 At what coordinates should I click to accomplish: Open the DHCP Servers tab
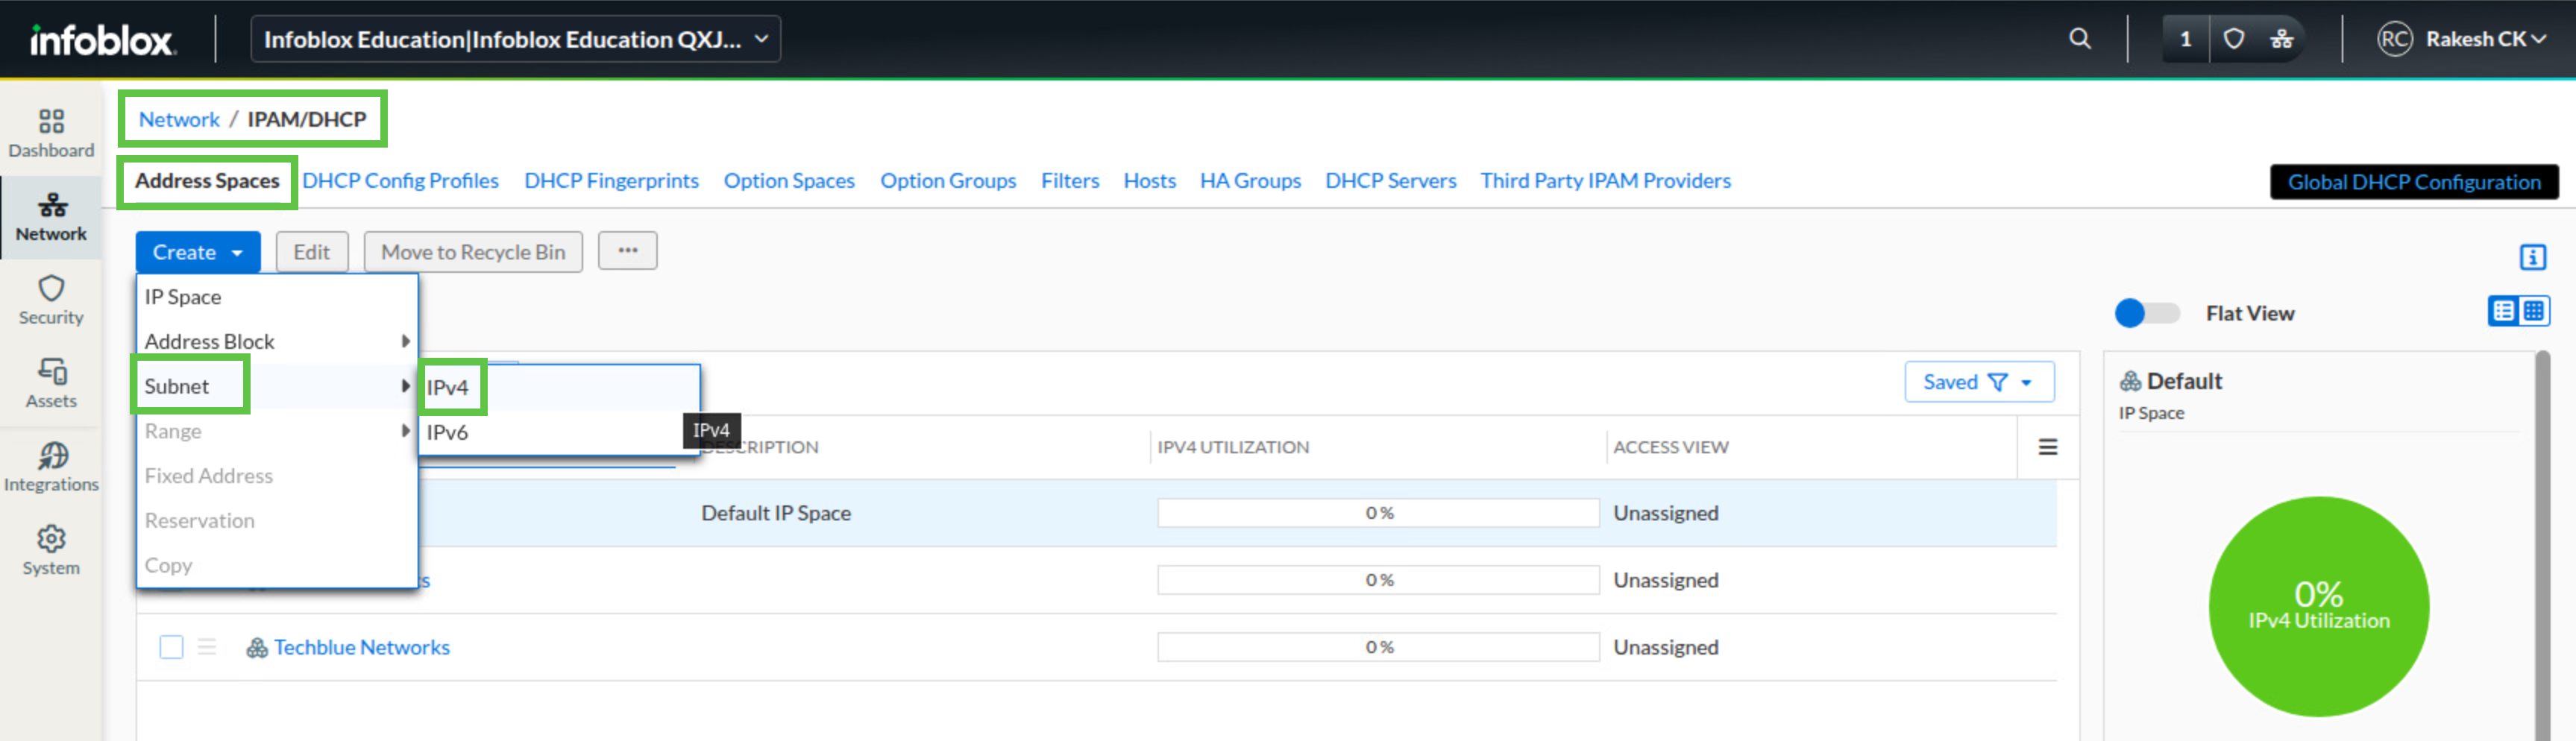(x=1390, y=181)
